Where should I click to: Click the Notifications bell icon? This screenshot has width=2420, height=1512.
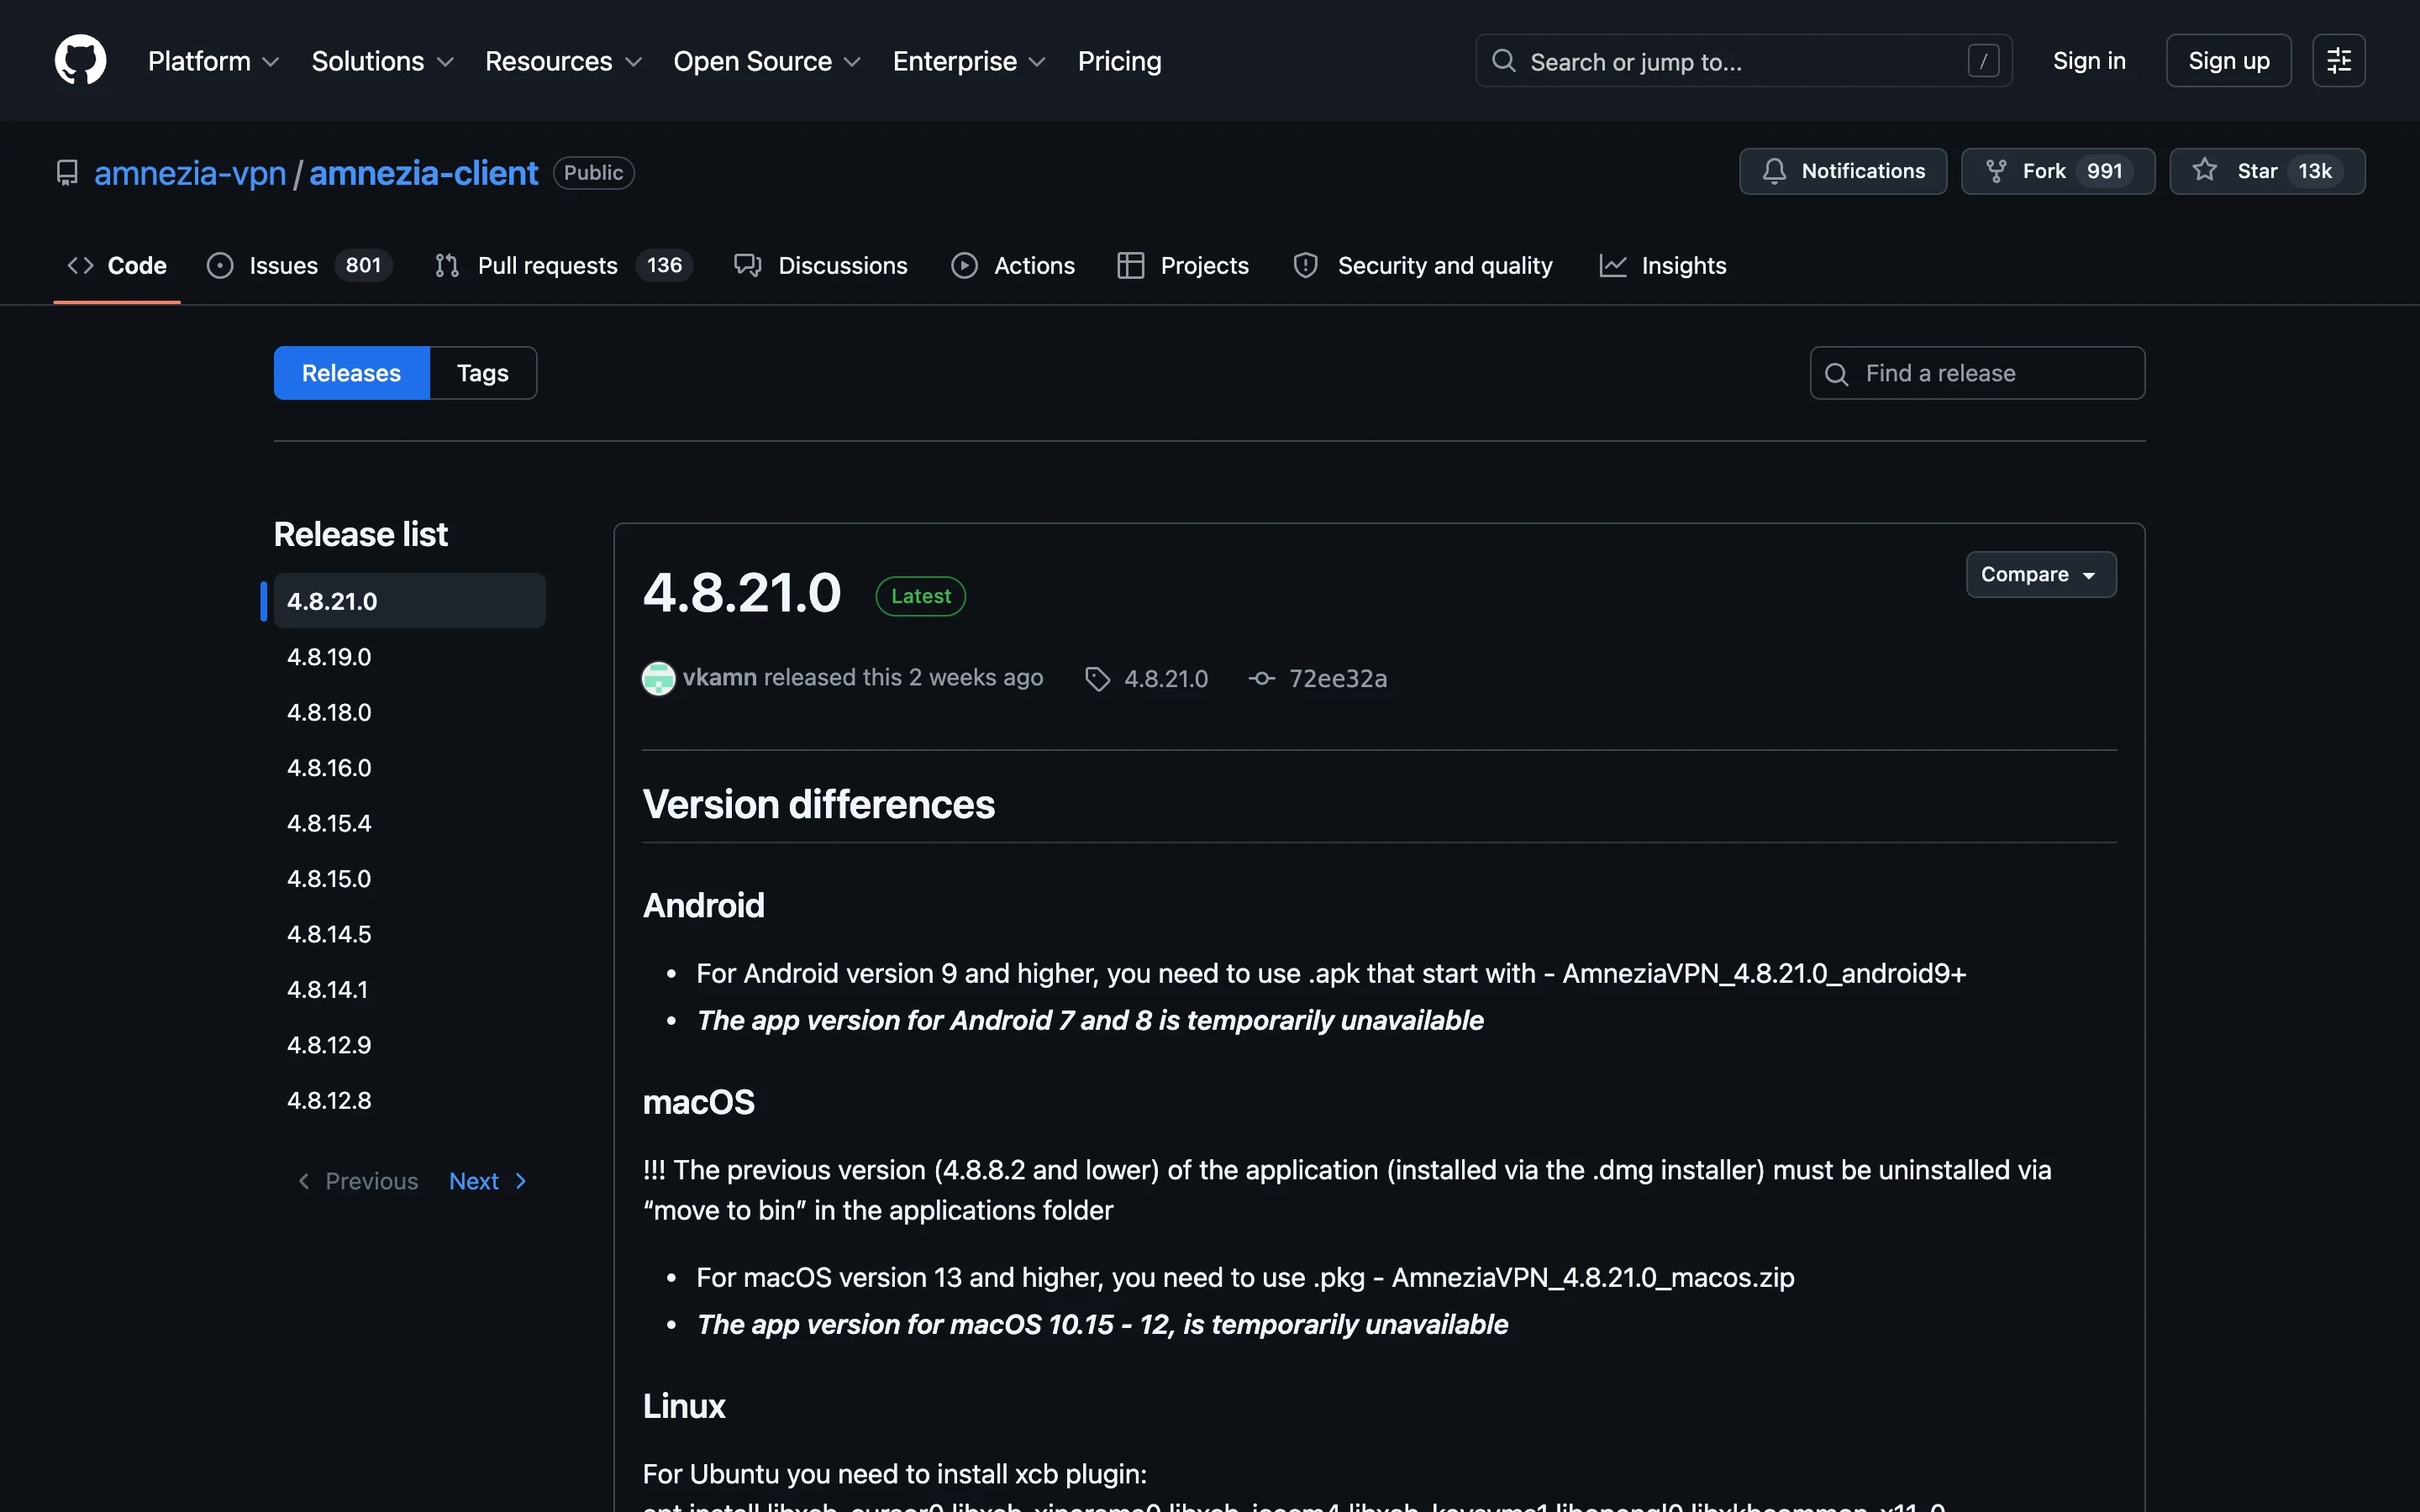point(1774,171)
